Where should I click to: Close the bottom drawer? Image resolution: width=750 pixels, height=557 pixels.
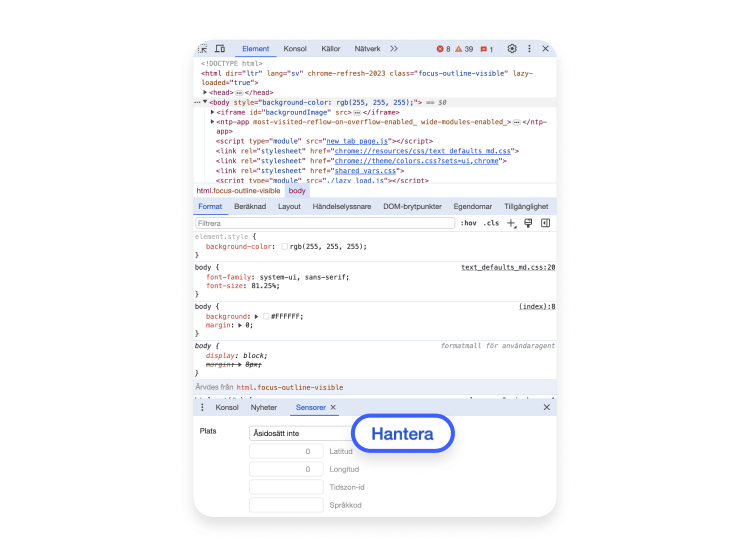point(547,407)
